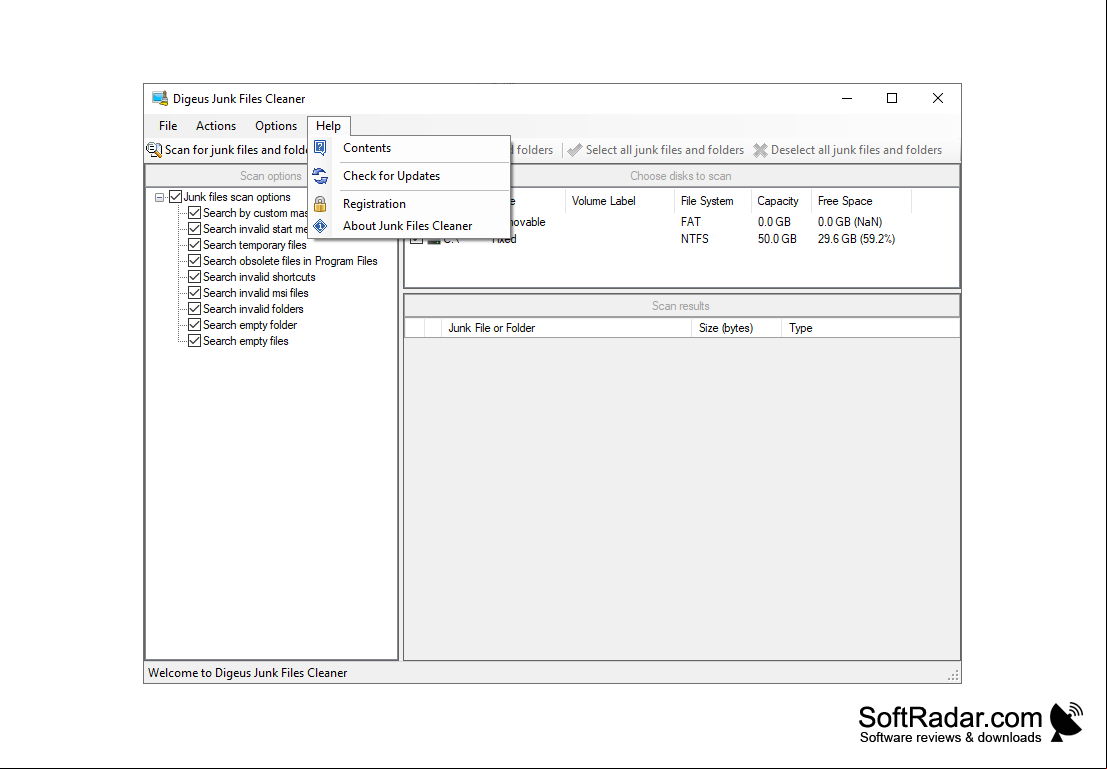Uncheck Search invalid start menu checkbox
1107x769 pixels.
[194, 229]
